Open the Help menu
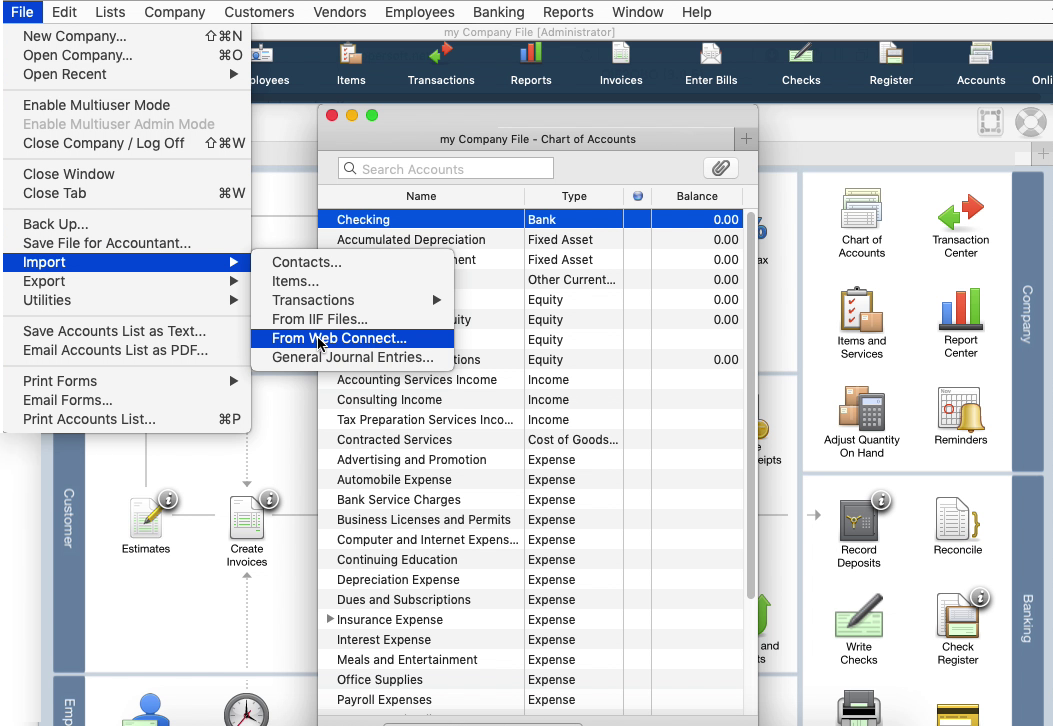1053x726 pixels. pyautogui.click(x=696, y=12)
